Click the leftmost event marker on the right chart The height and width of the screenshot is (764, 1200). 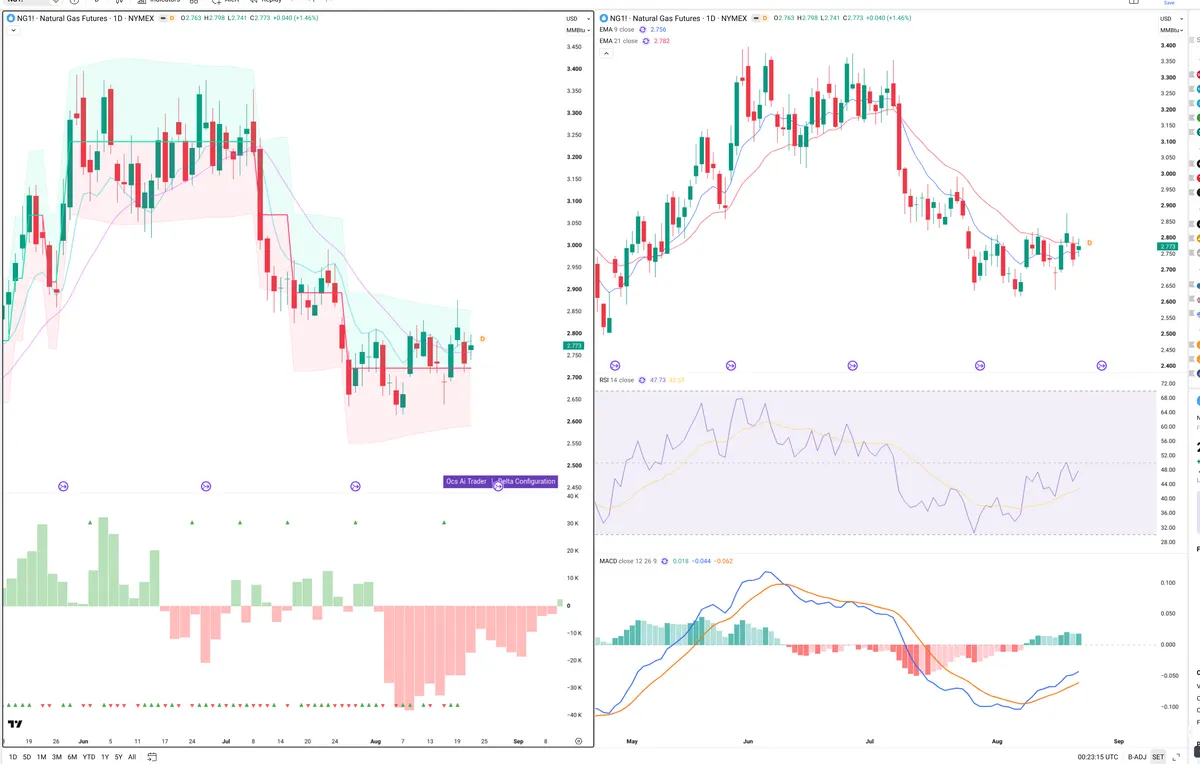point(614,366)
